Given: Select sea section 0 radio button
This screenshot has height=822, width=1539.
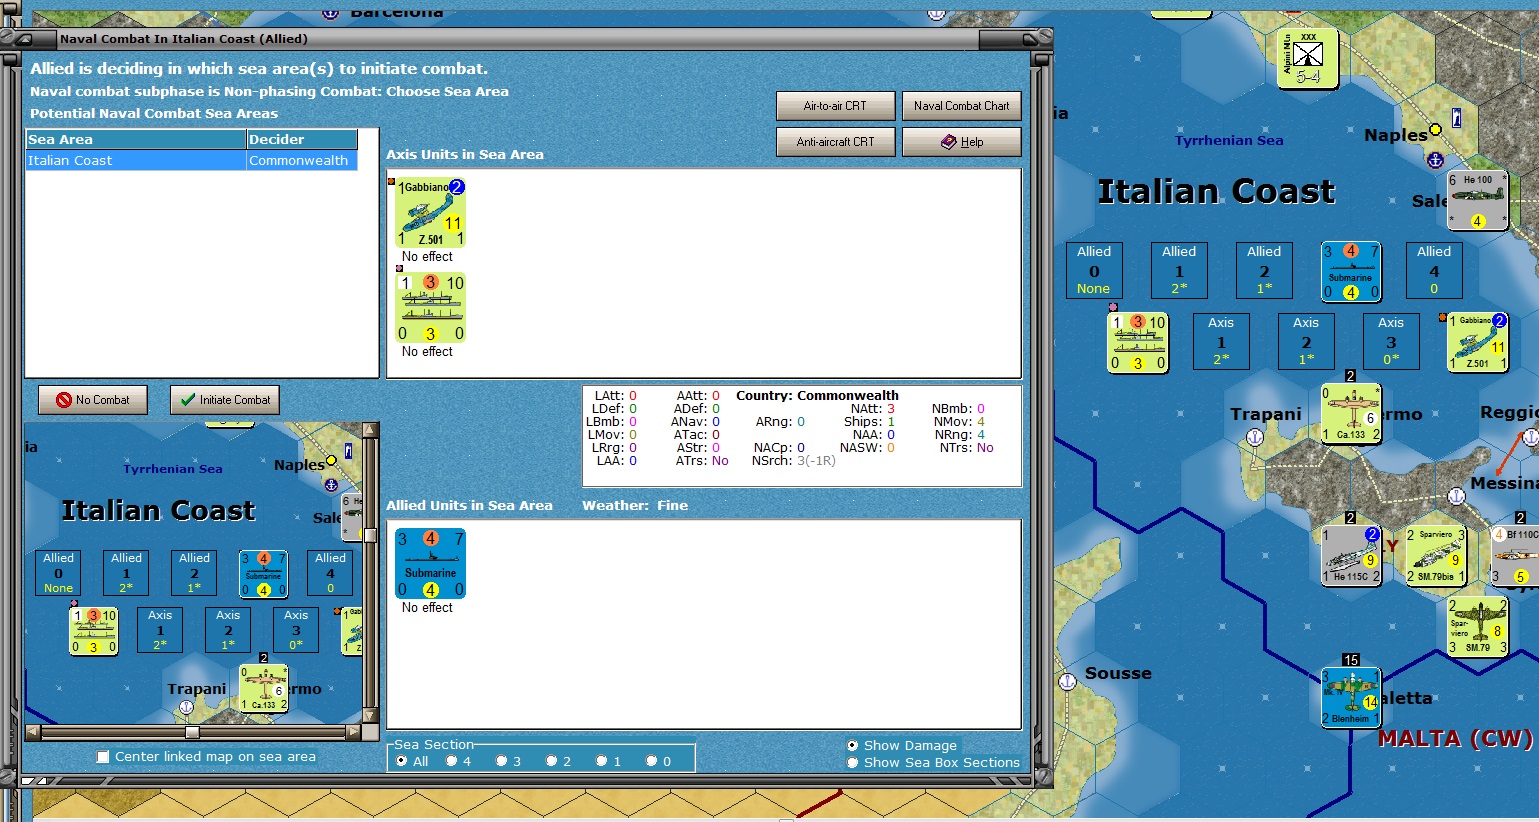Looking at the screenshot, I should [x=652, y=761].
